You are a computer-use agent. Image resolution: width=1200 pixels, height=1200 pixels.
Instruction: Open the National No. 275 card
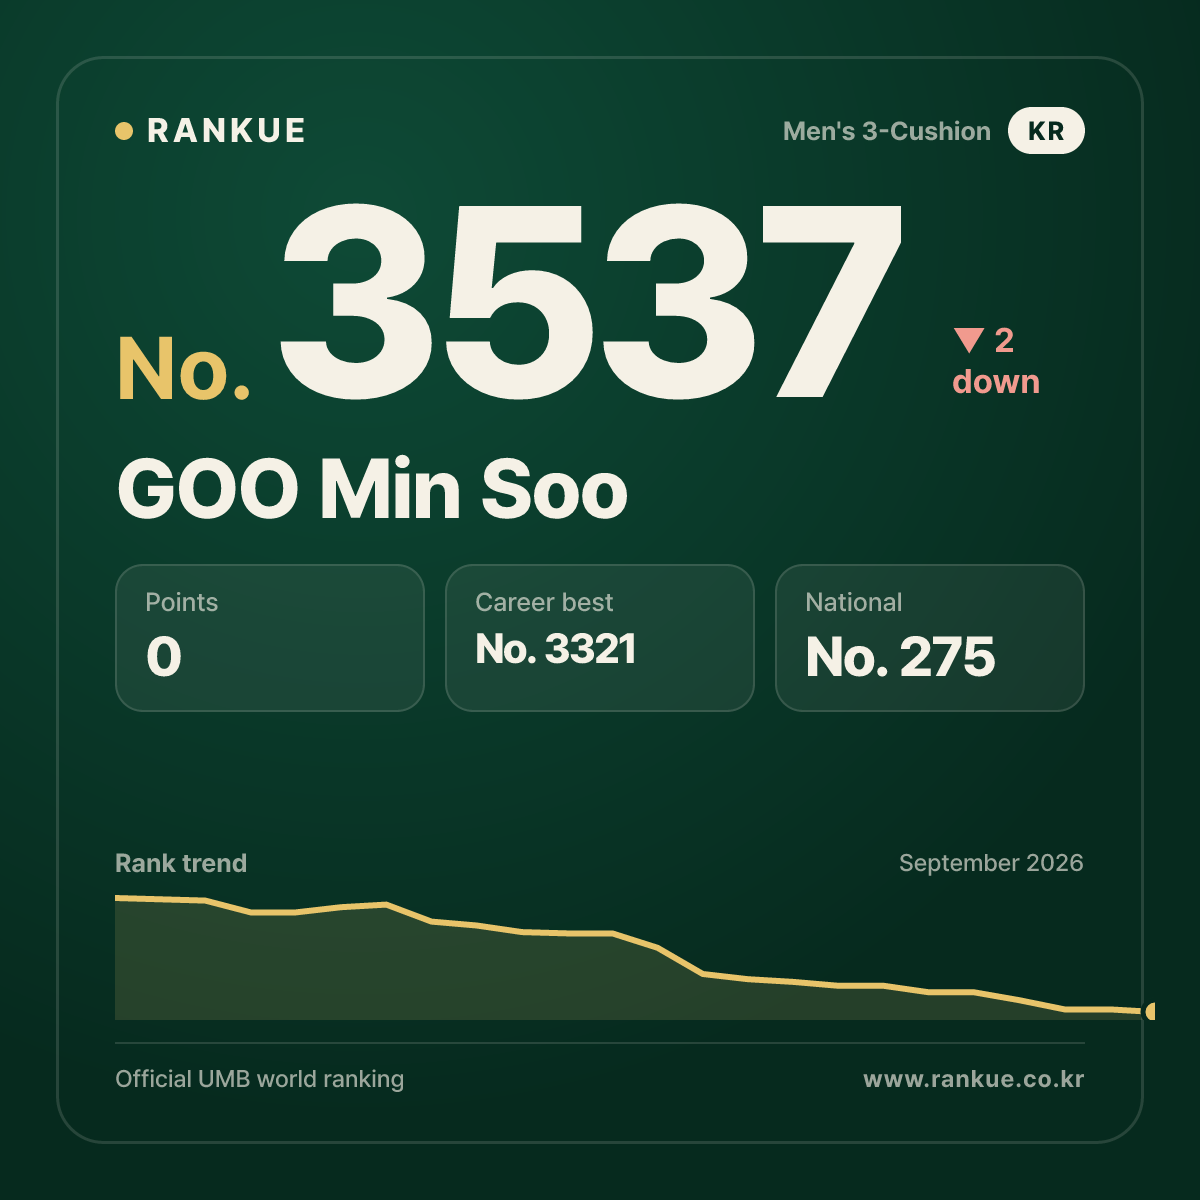(x=930, y=638)
